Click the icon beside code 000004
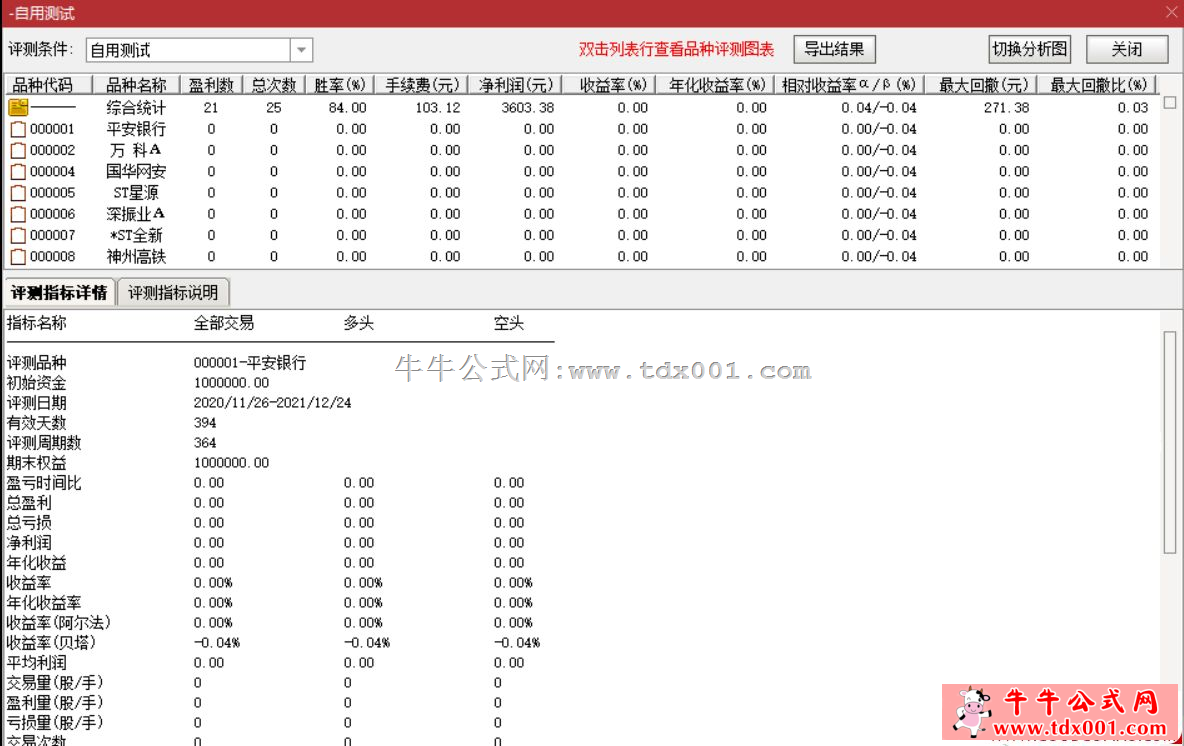Viewport: 1184px width, 746px height. click(x=17, y=171)
